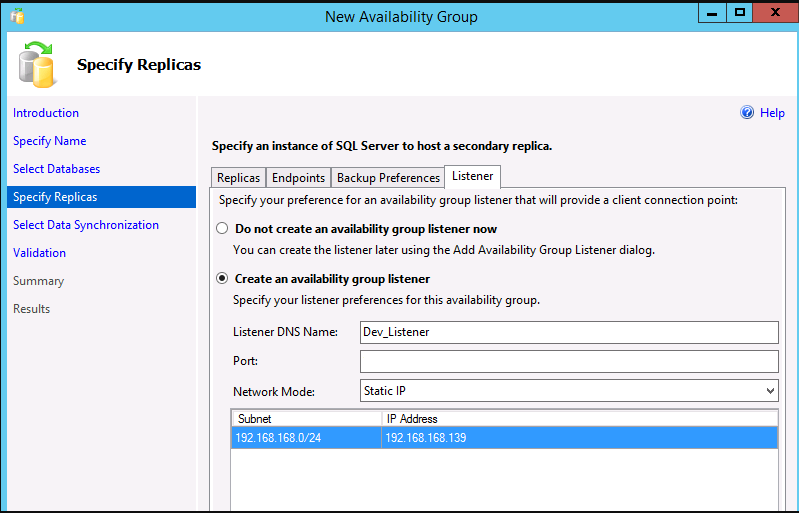Switch to the Replicas tab
Screen dimensions: 799x513
pyautogui.click(x=238, y=178)
